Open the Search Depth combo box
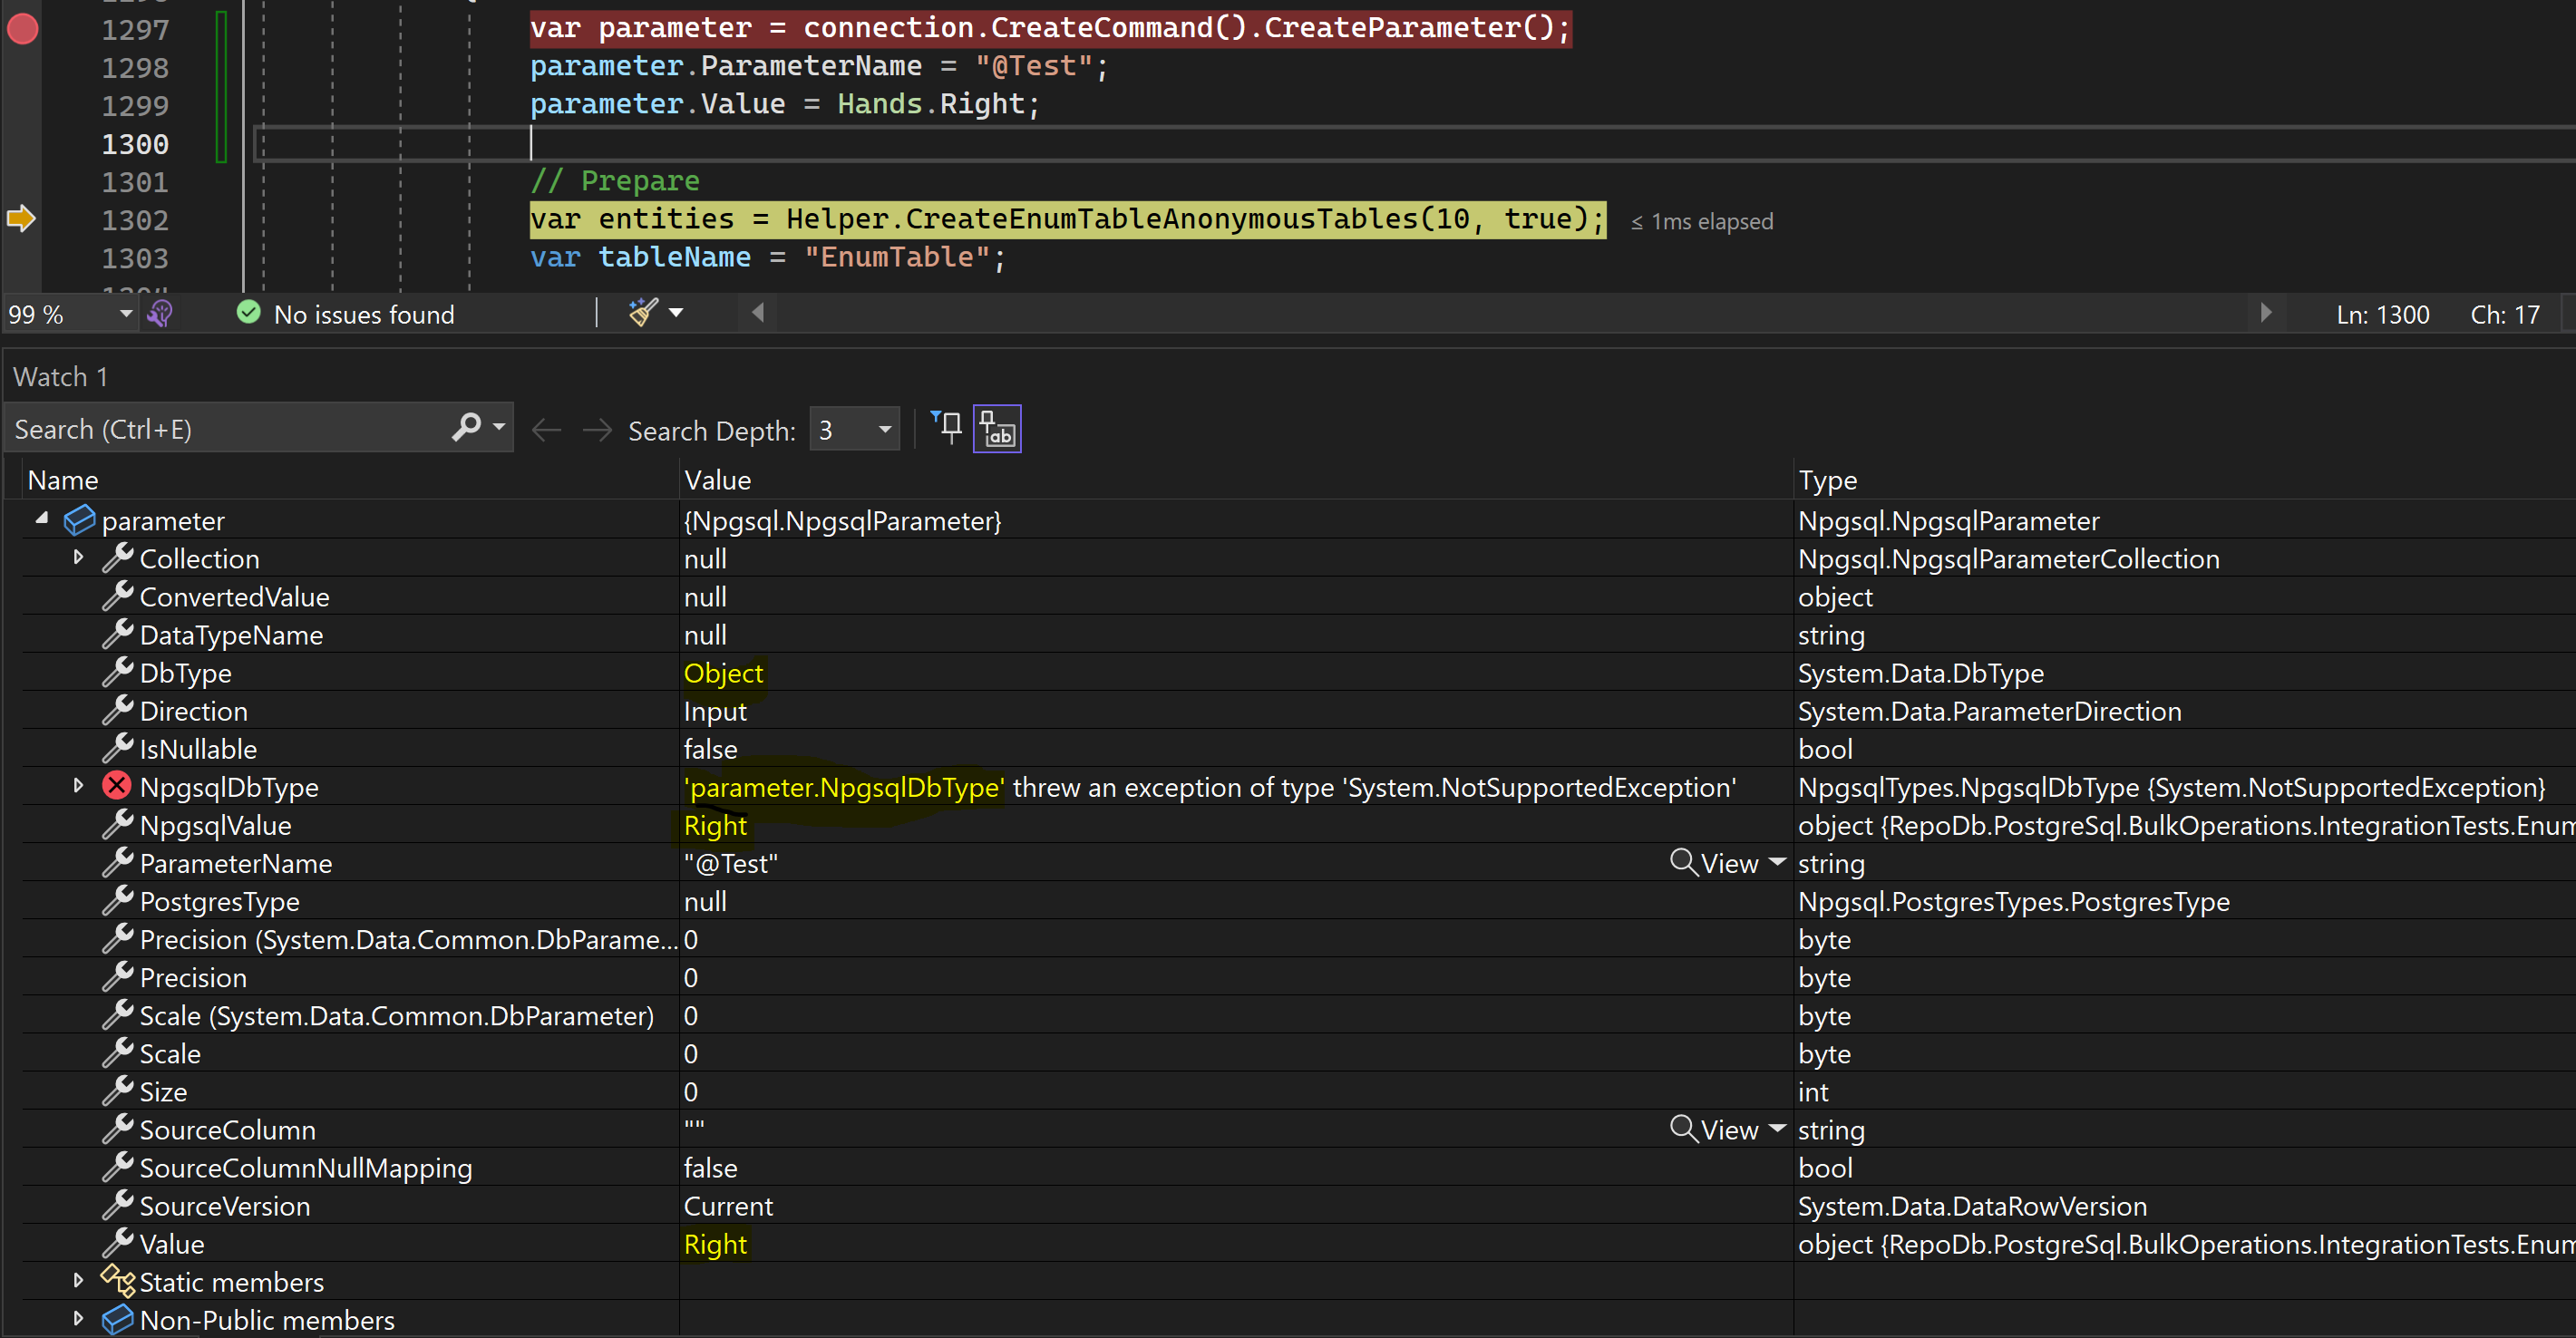The width and height of the screenshot is (2576, 1338). 884,430
